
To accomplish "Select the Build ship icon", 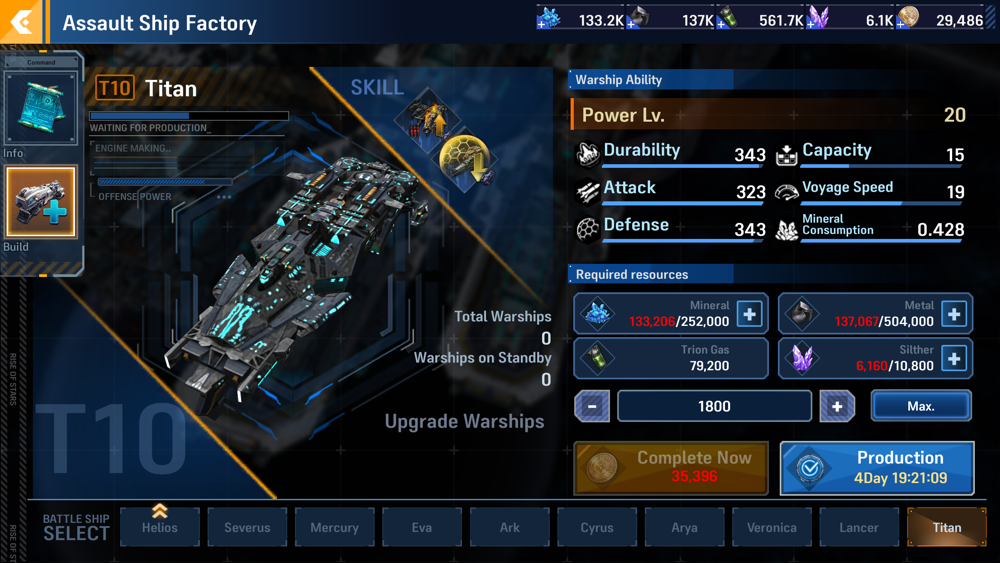I will coord(41,201).
